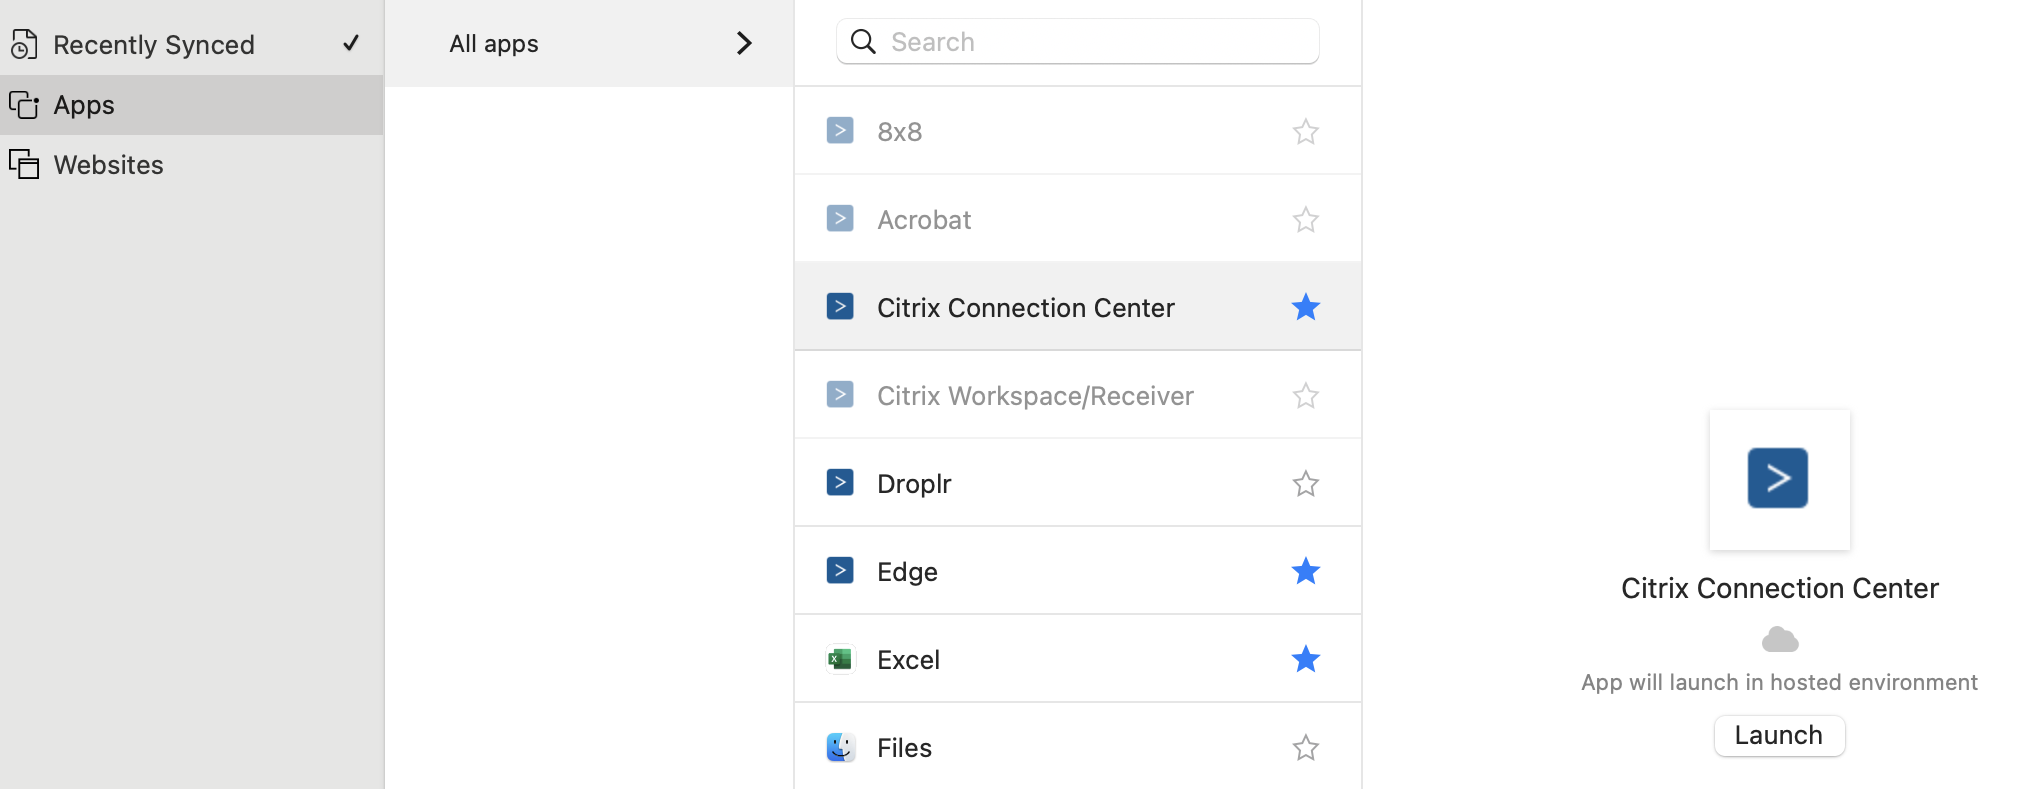
Task: Click 'App will launch in hosted environment' text
Action: [1779, 683]
